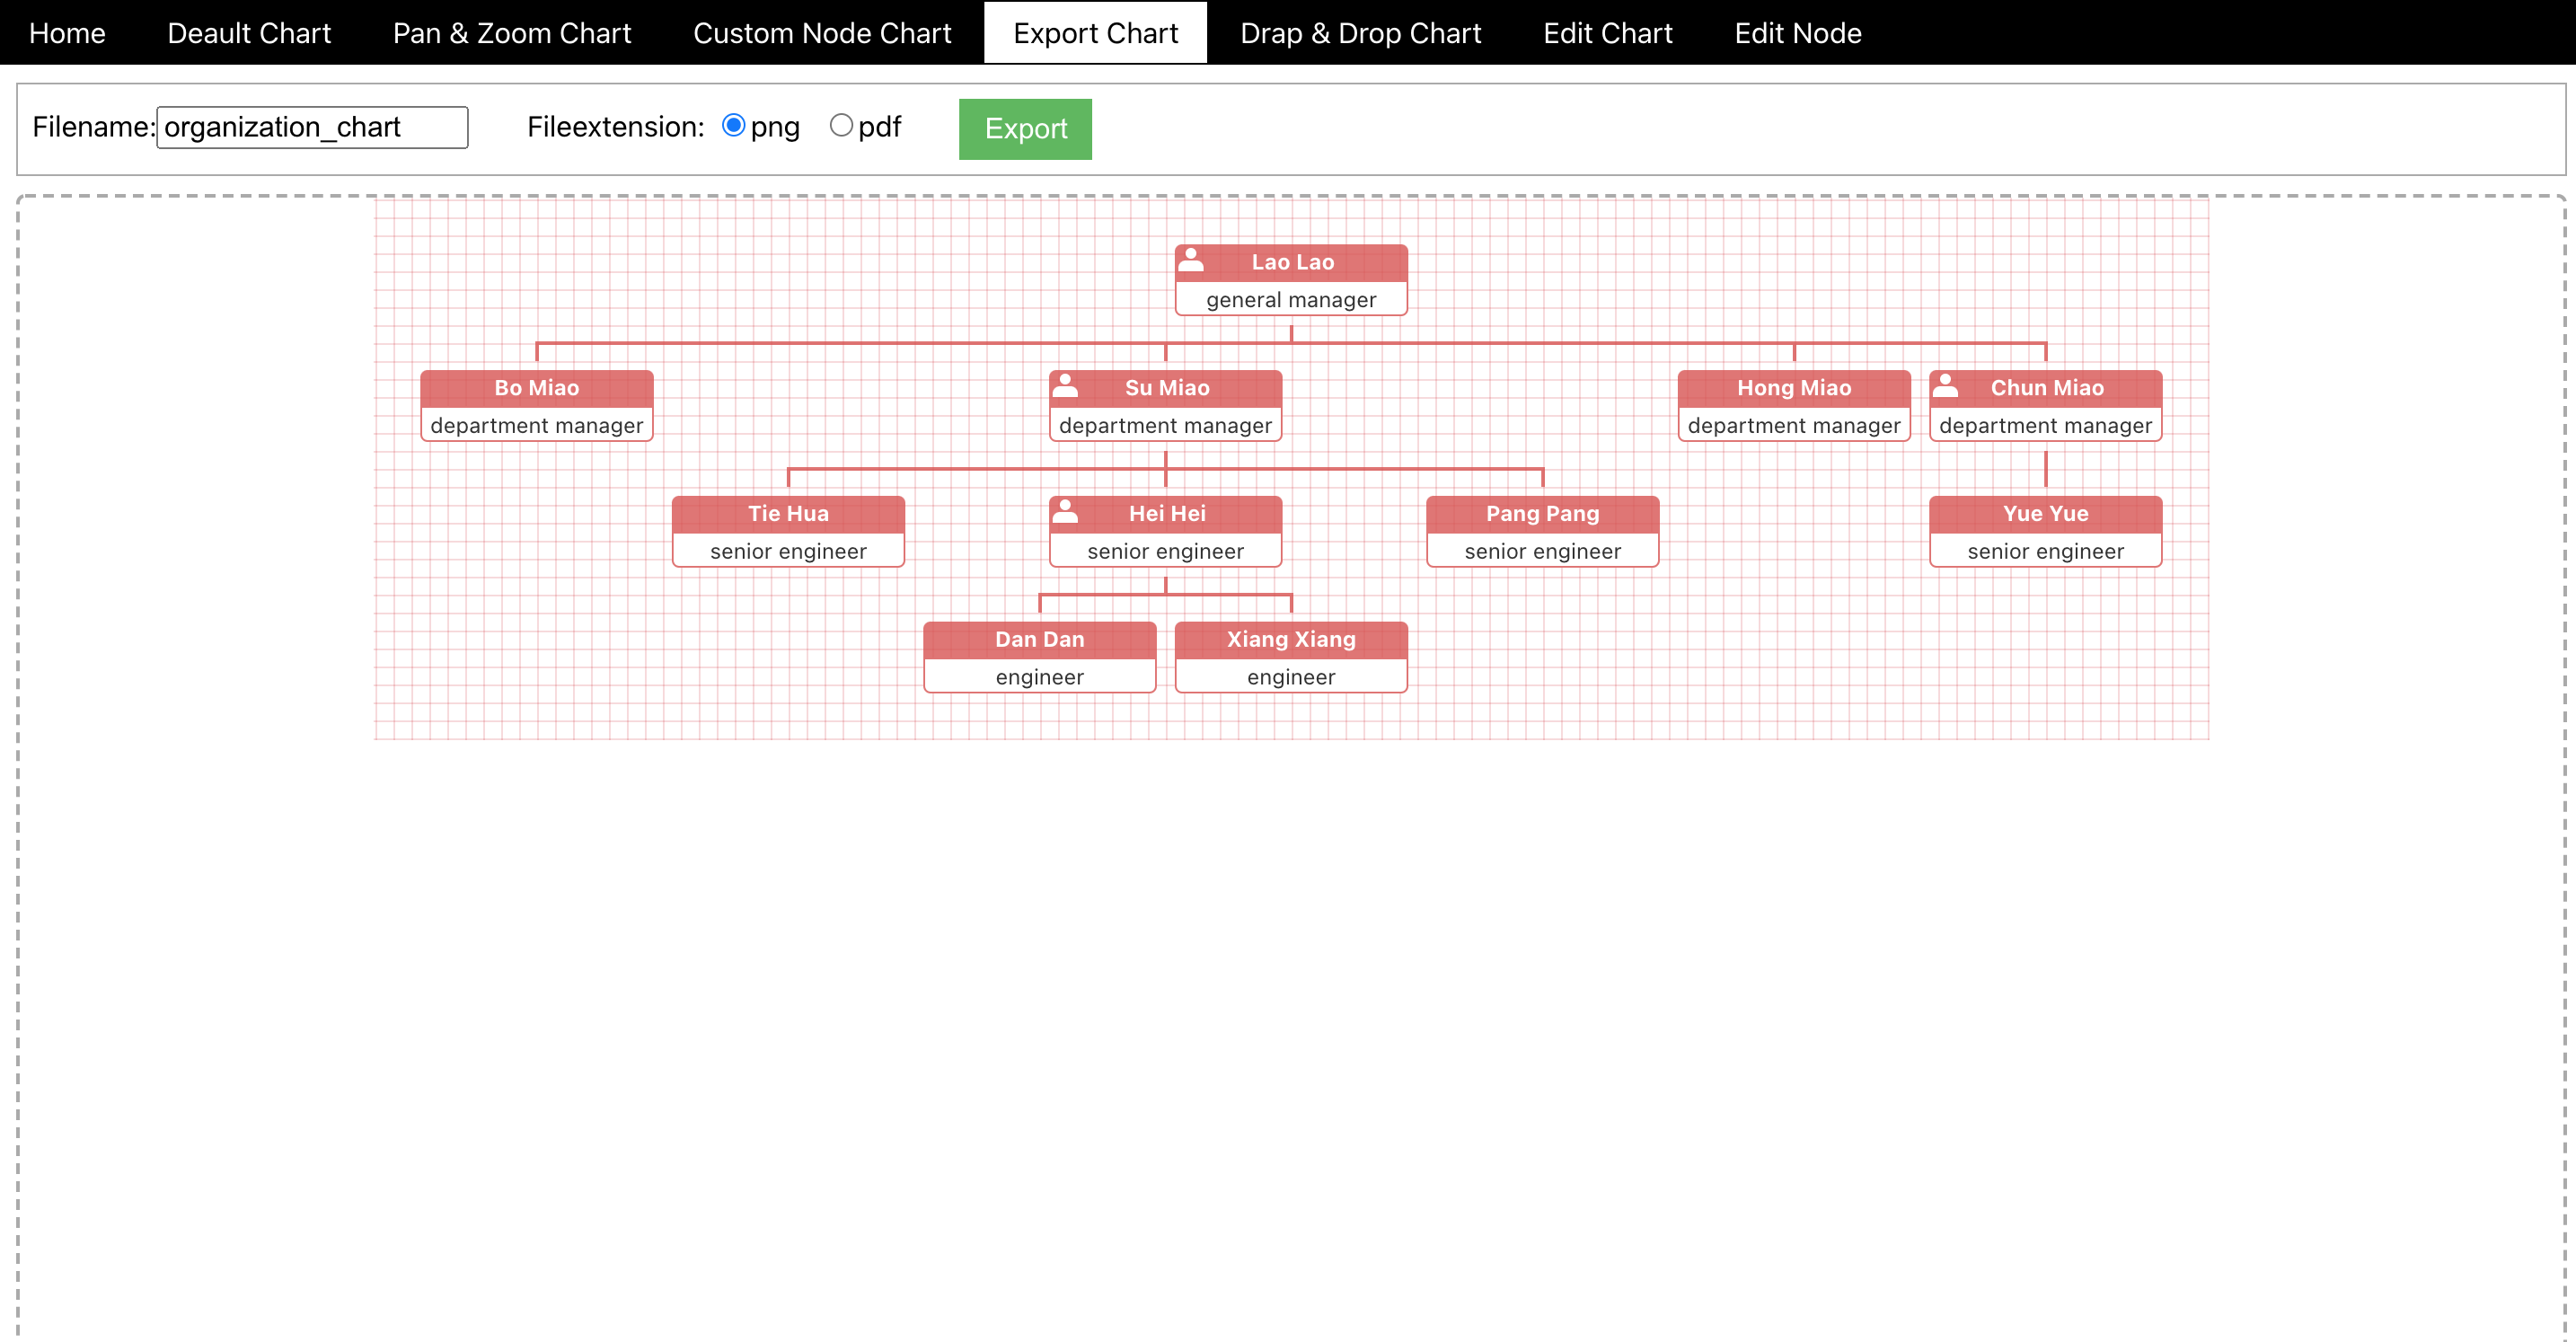Screen dimensions: 2576x1342
Task: Navigate to Drap & Drop Chart tab
Action: tap(1359, 33)
